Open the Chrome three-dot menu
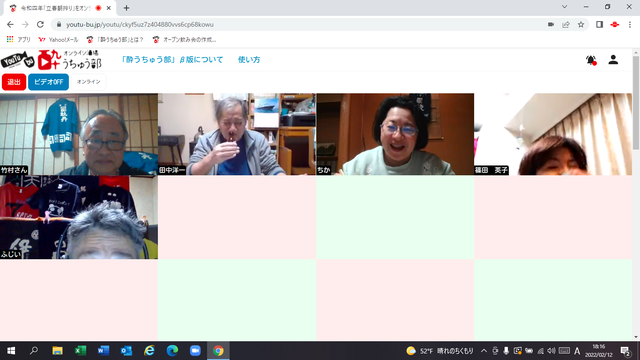The width and height of the screenshot is (640, 360). [x=630, y=24]
